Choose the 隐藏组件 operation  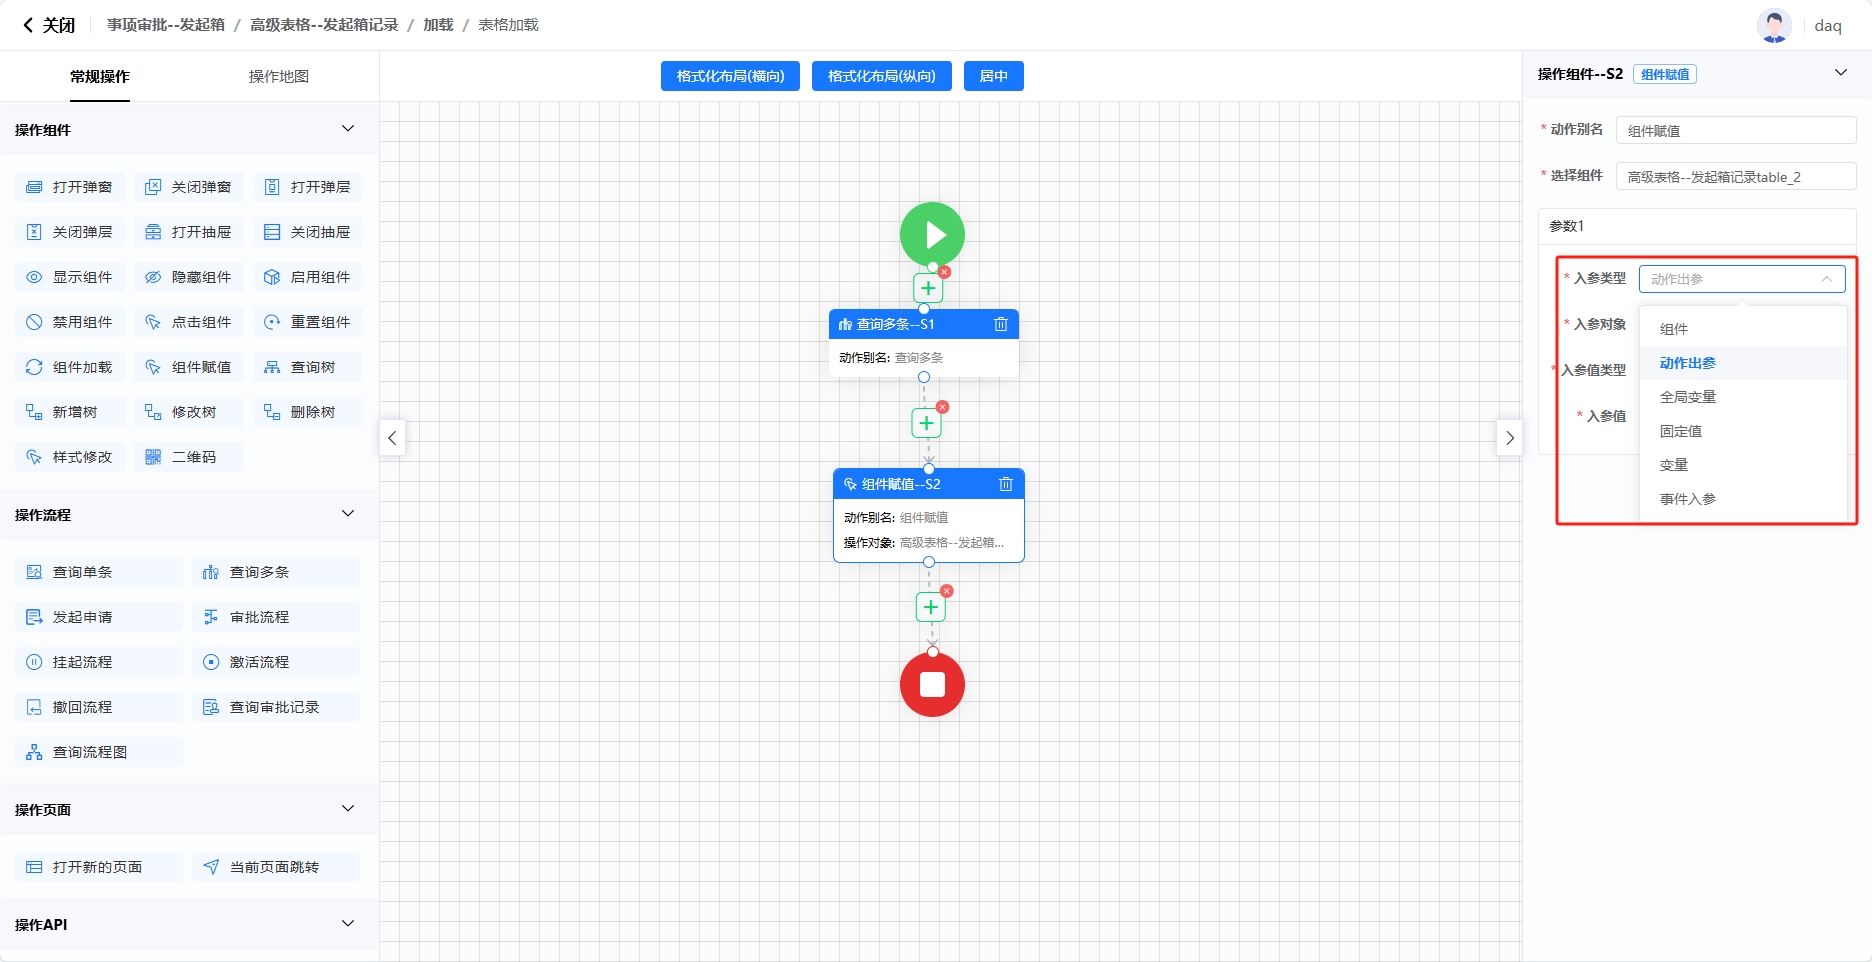[189, 277]
